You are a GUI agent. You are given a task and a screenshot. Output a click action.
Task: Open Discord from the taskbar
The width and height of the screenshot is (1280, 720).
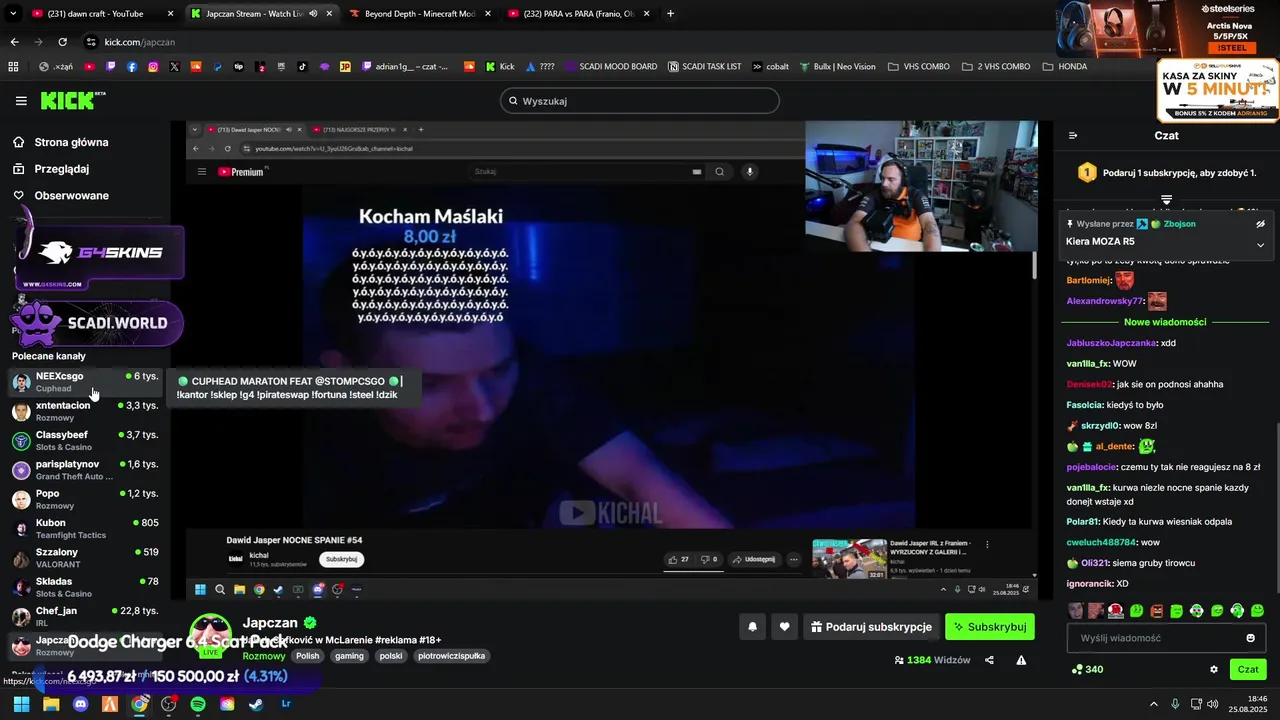[80, 704]
